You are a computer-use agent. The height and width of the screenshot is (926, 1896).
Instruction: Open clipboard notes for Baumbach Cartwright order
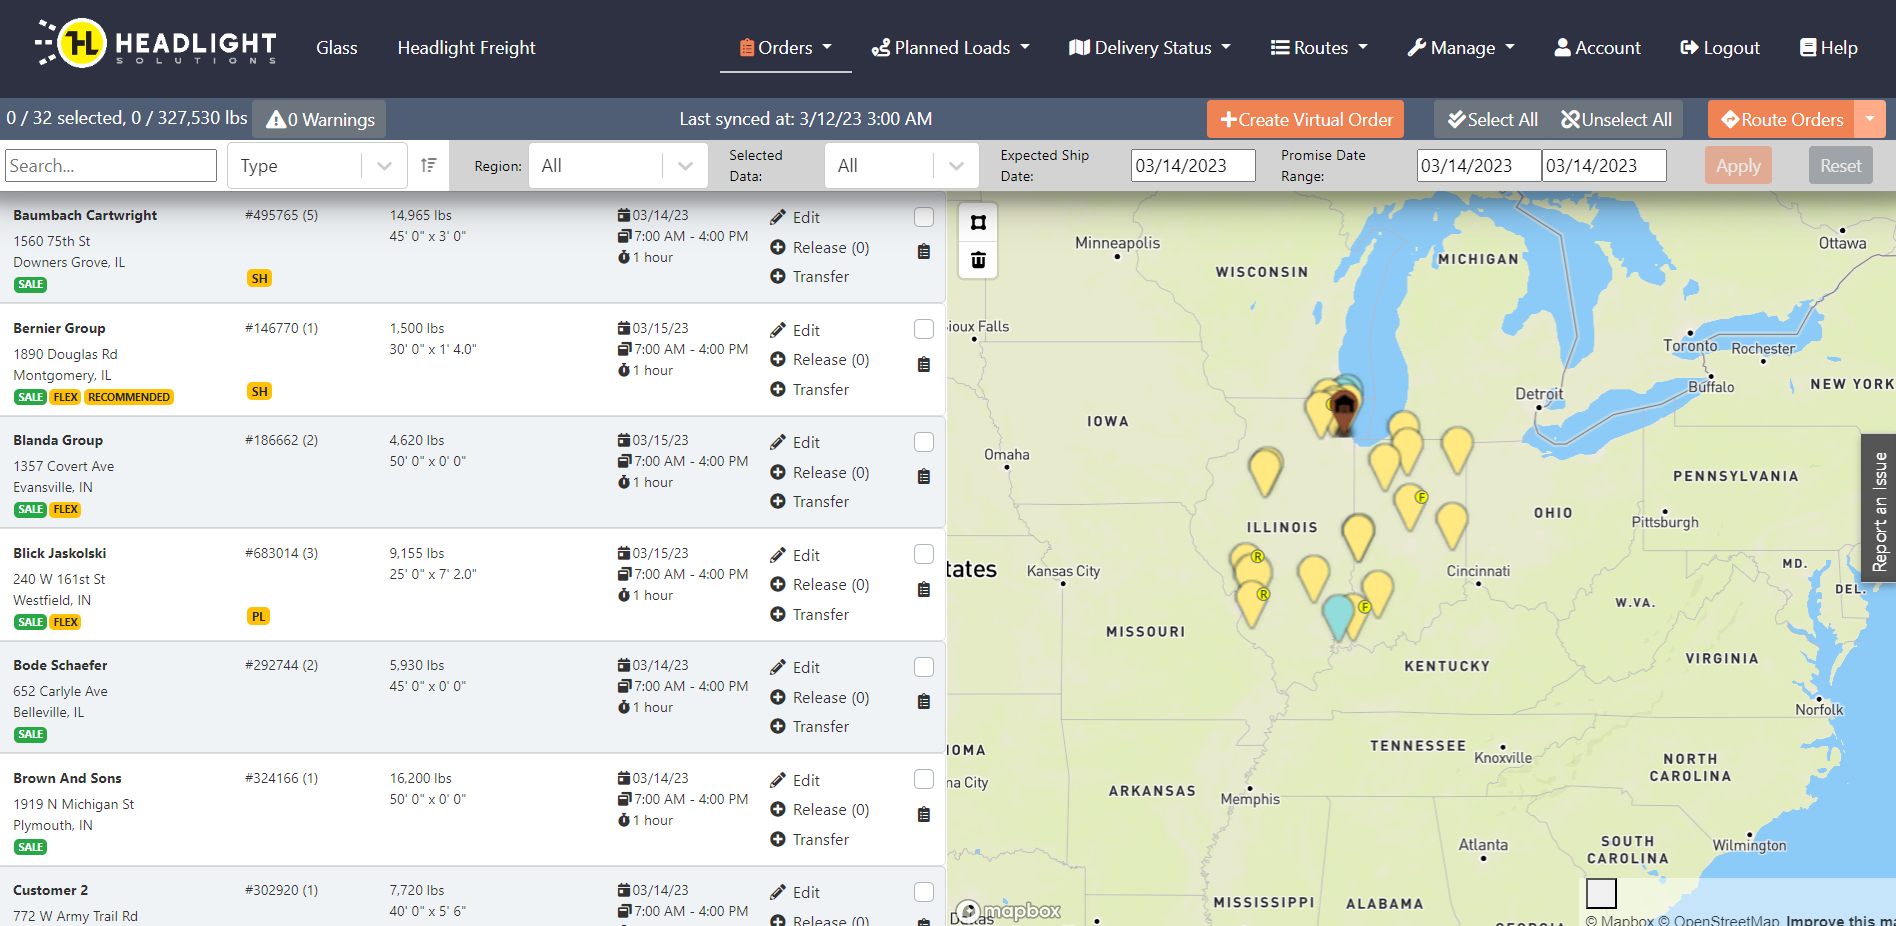pyautogui.click(x=924, y=252)
